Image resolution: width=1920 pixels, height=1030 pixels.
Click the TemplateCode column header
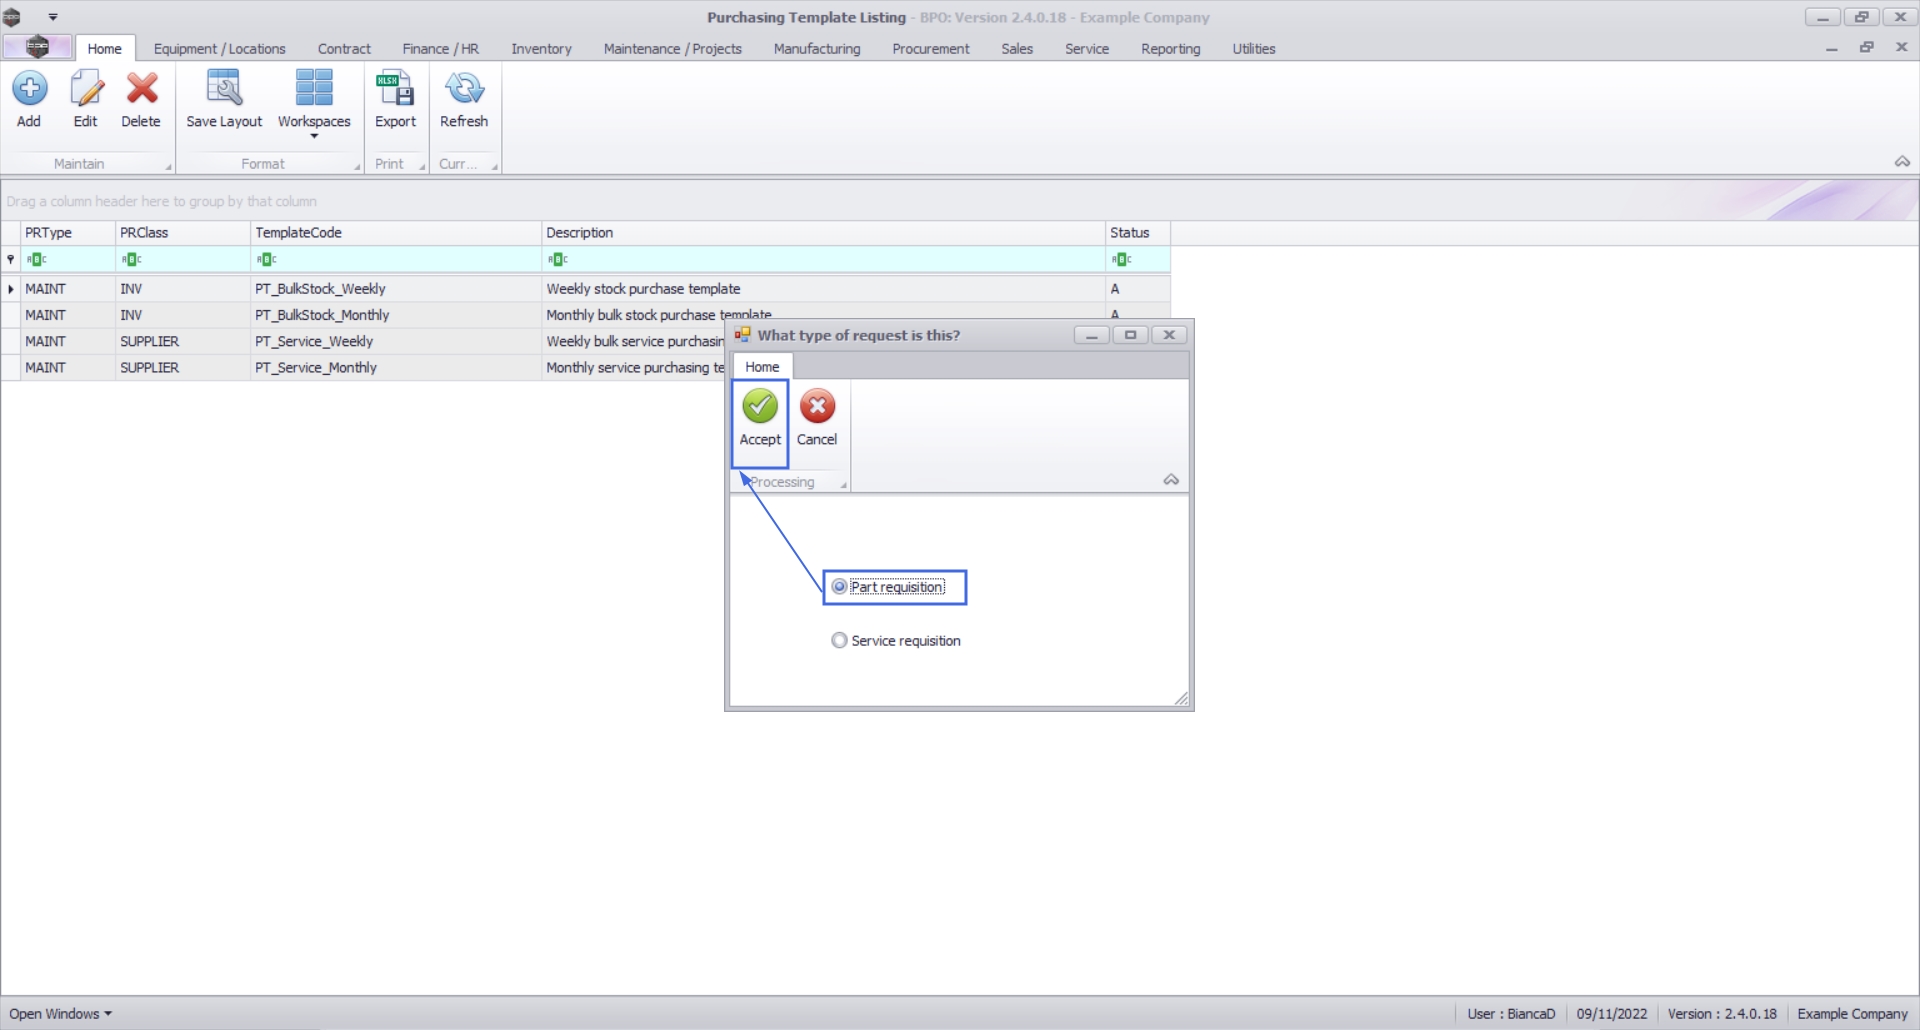pos(395,233)
